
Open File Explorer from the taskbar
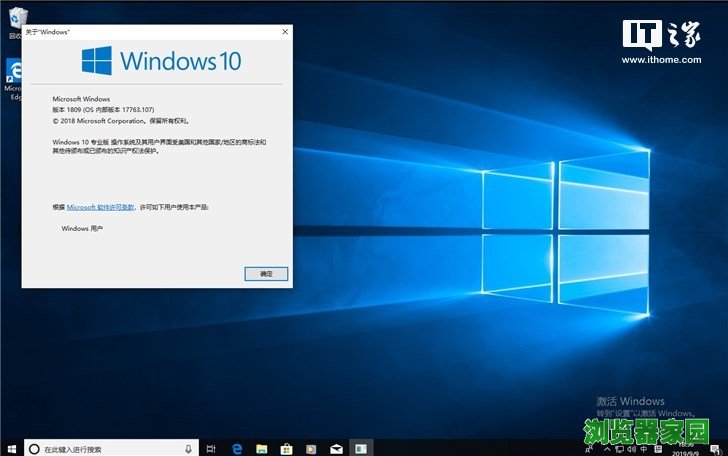262,449
